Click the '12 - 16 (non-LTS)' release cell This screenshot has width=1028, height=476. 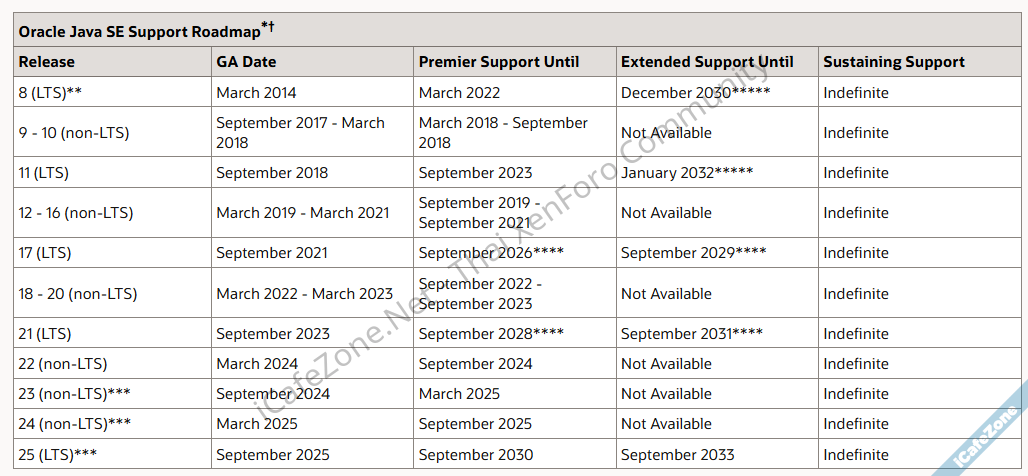click(x=76, y=213)
